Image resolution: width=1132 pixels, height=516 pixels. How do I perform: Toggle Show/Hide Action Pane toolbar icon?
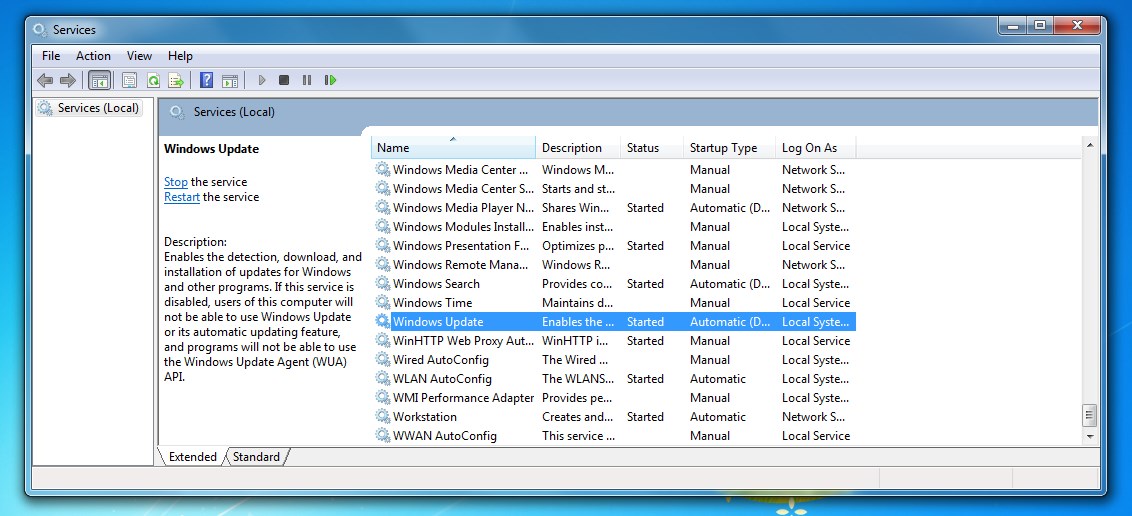click(x=230, y=80)
